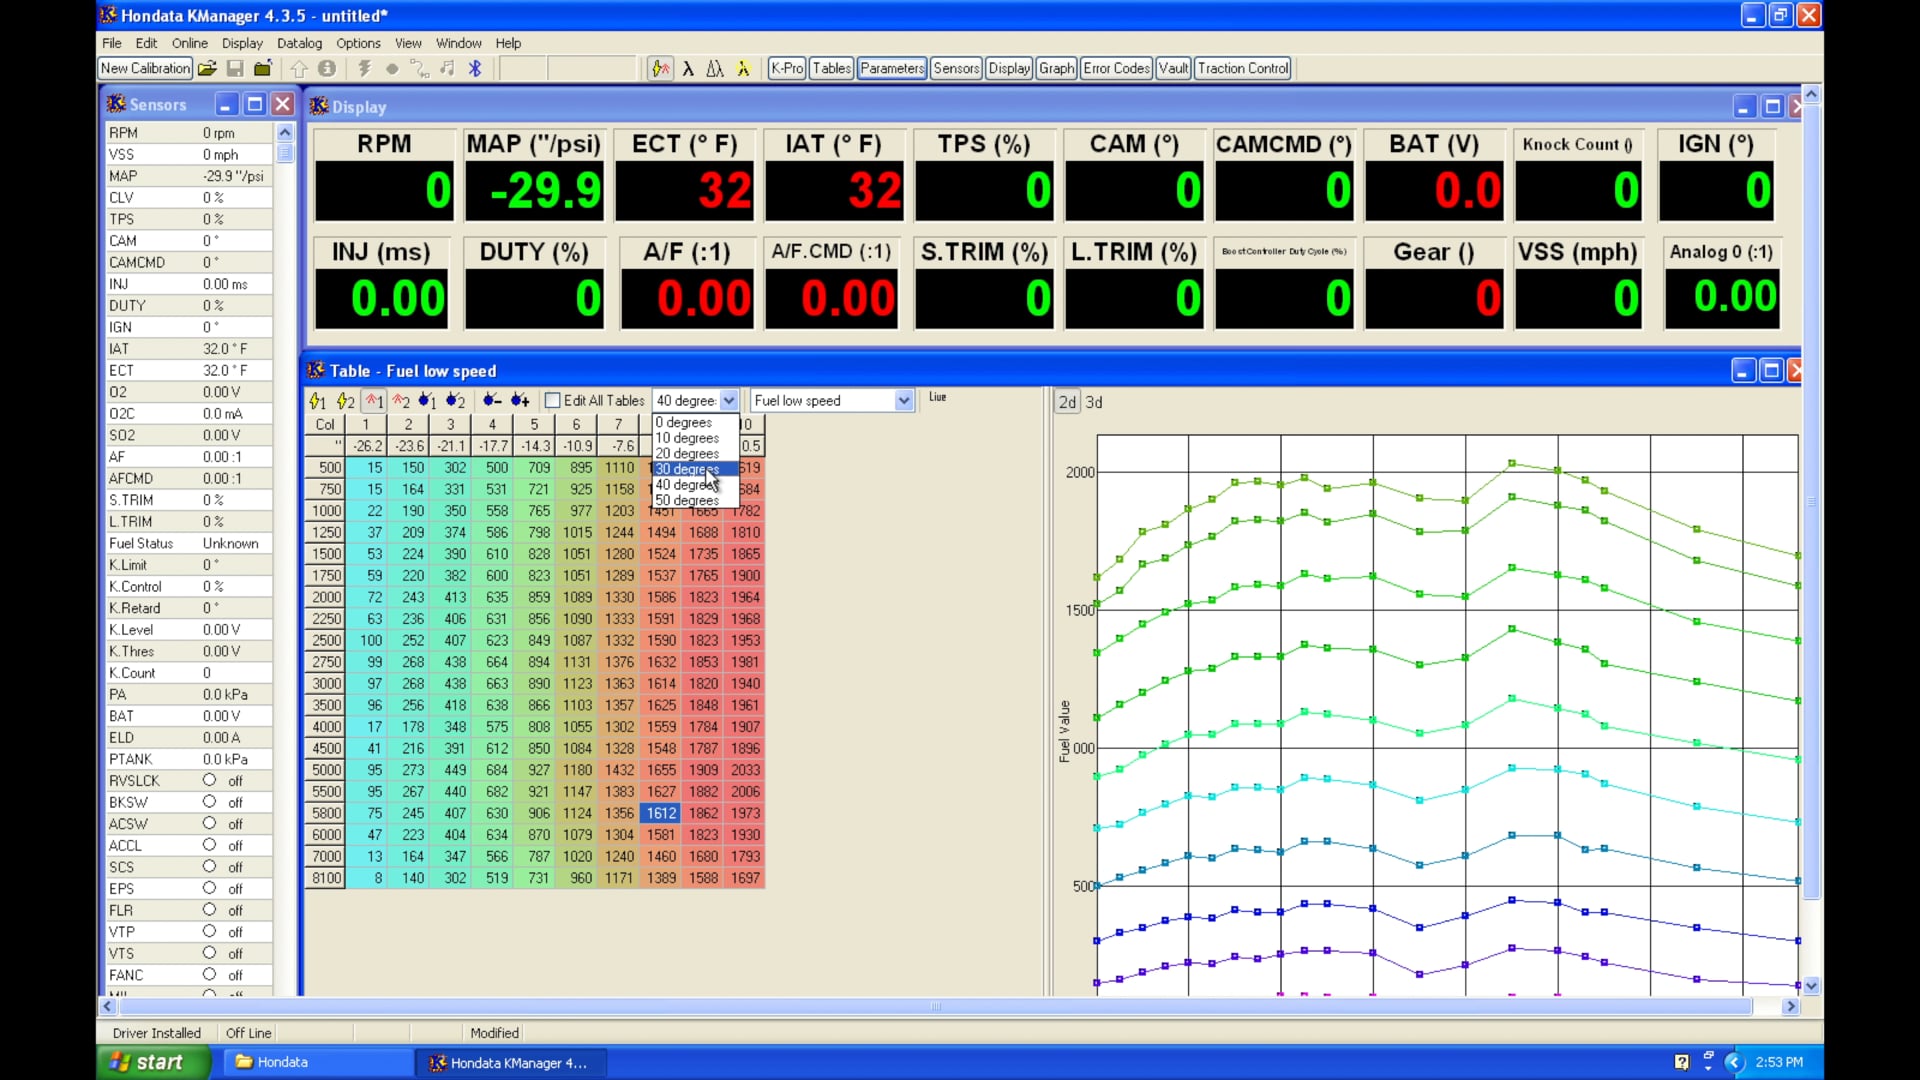Click the injector plus icon
Viewport: 1920px width, 1080px height.
pos(519,400)
